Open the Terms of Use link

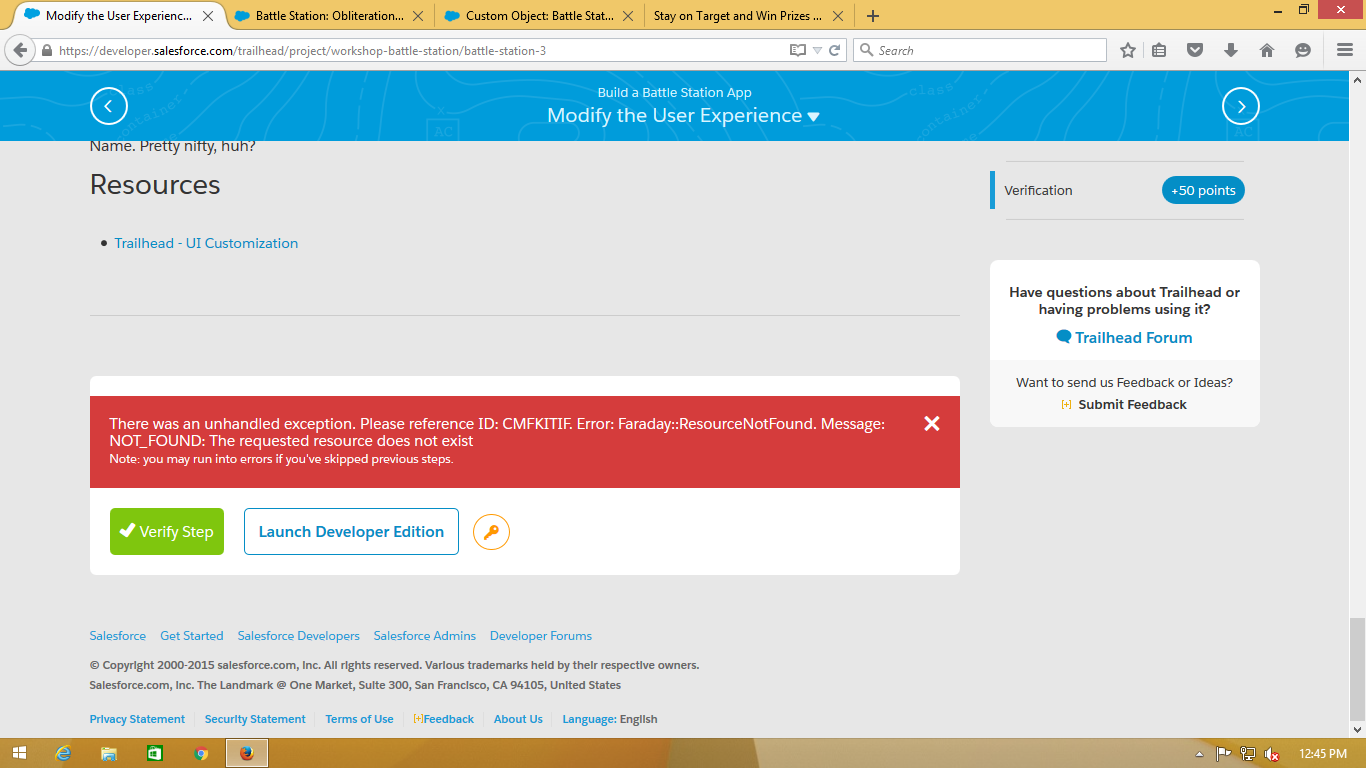pos(359,719)
